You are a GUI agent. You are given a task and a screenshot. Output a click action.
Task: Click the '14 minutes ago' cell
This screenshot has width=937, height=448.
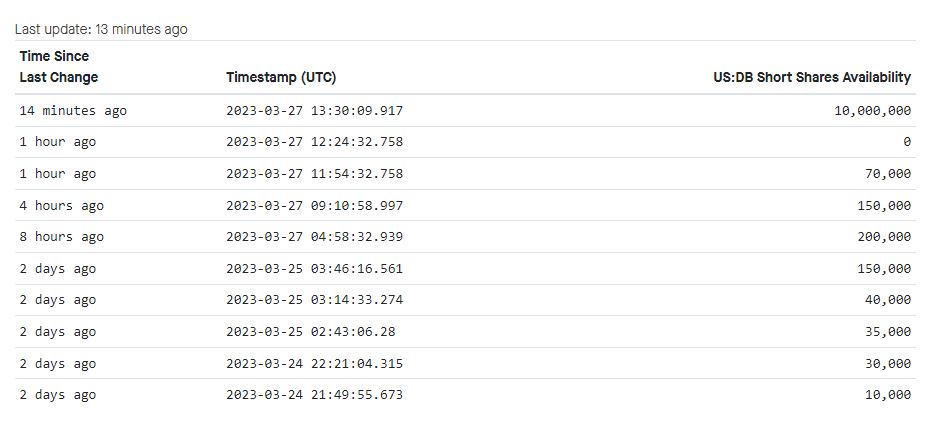coord(73,111)
